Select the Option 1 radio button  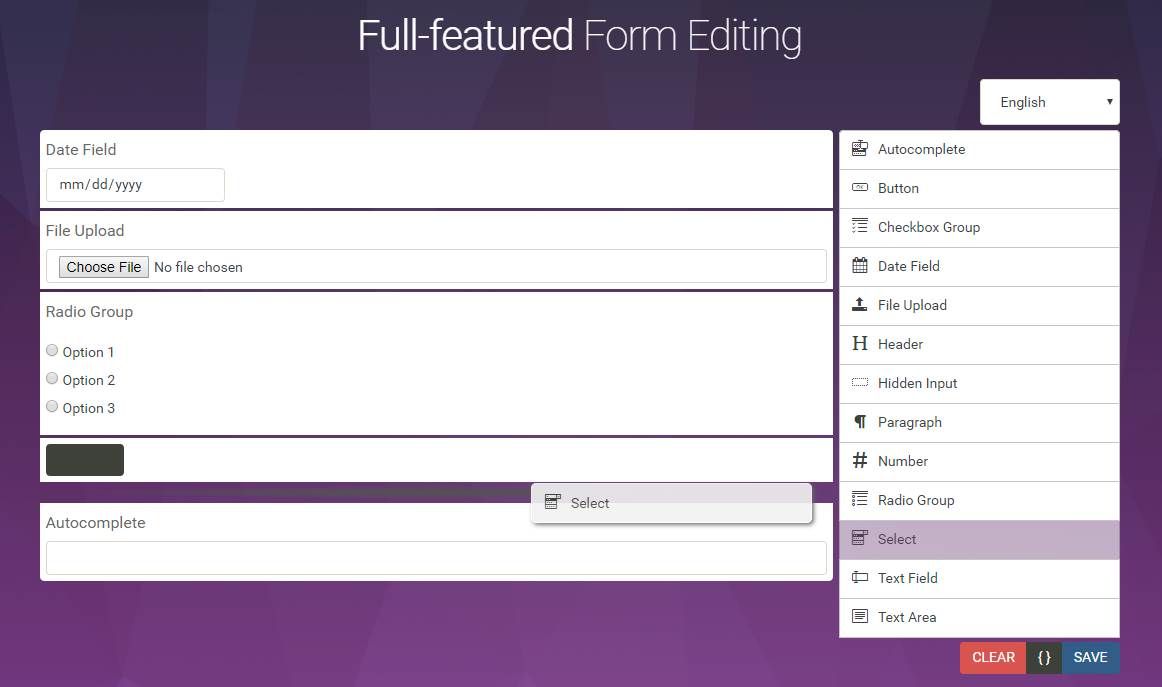[52, 351]
